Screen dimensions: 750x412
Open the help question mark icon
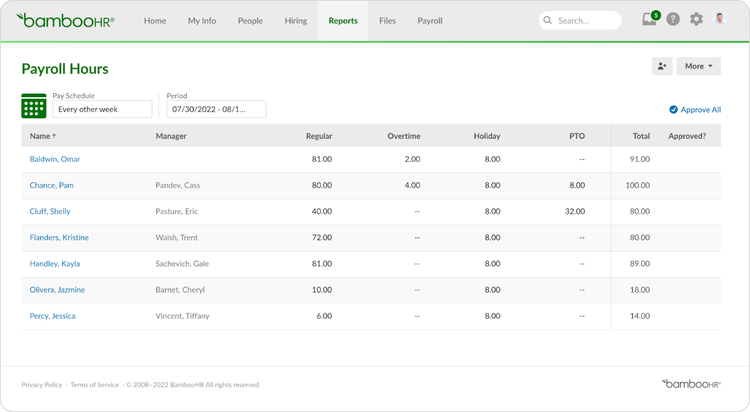[673, 19]
